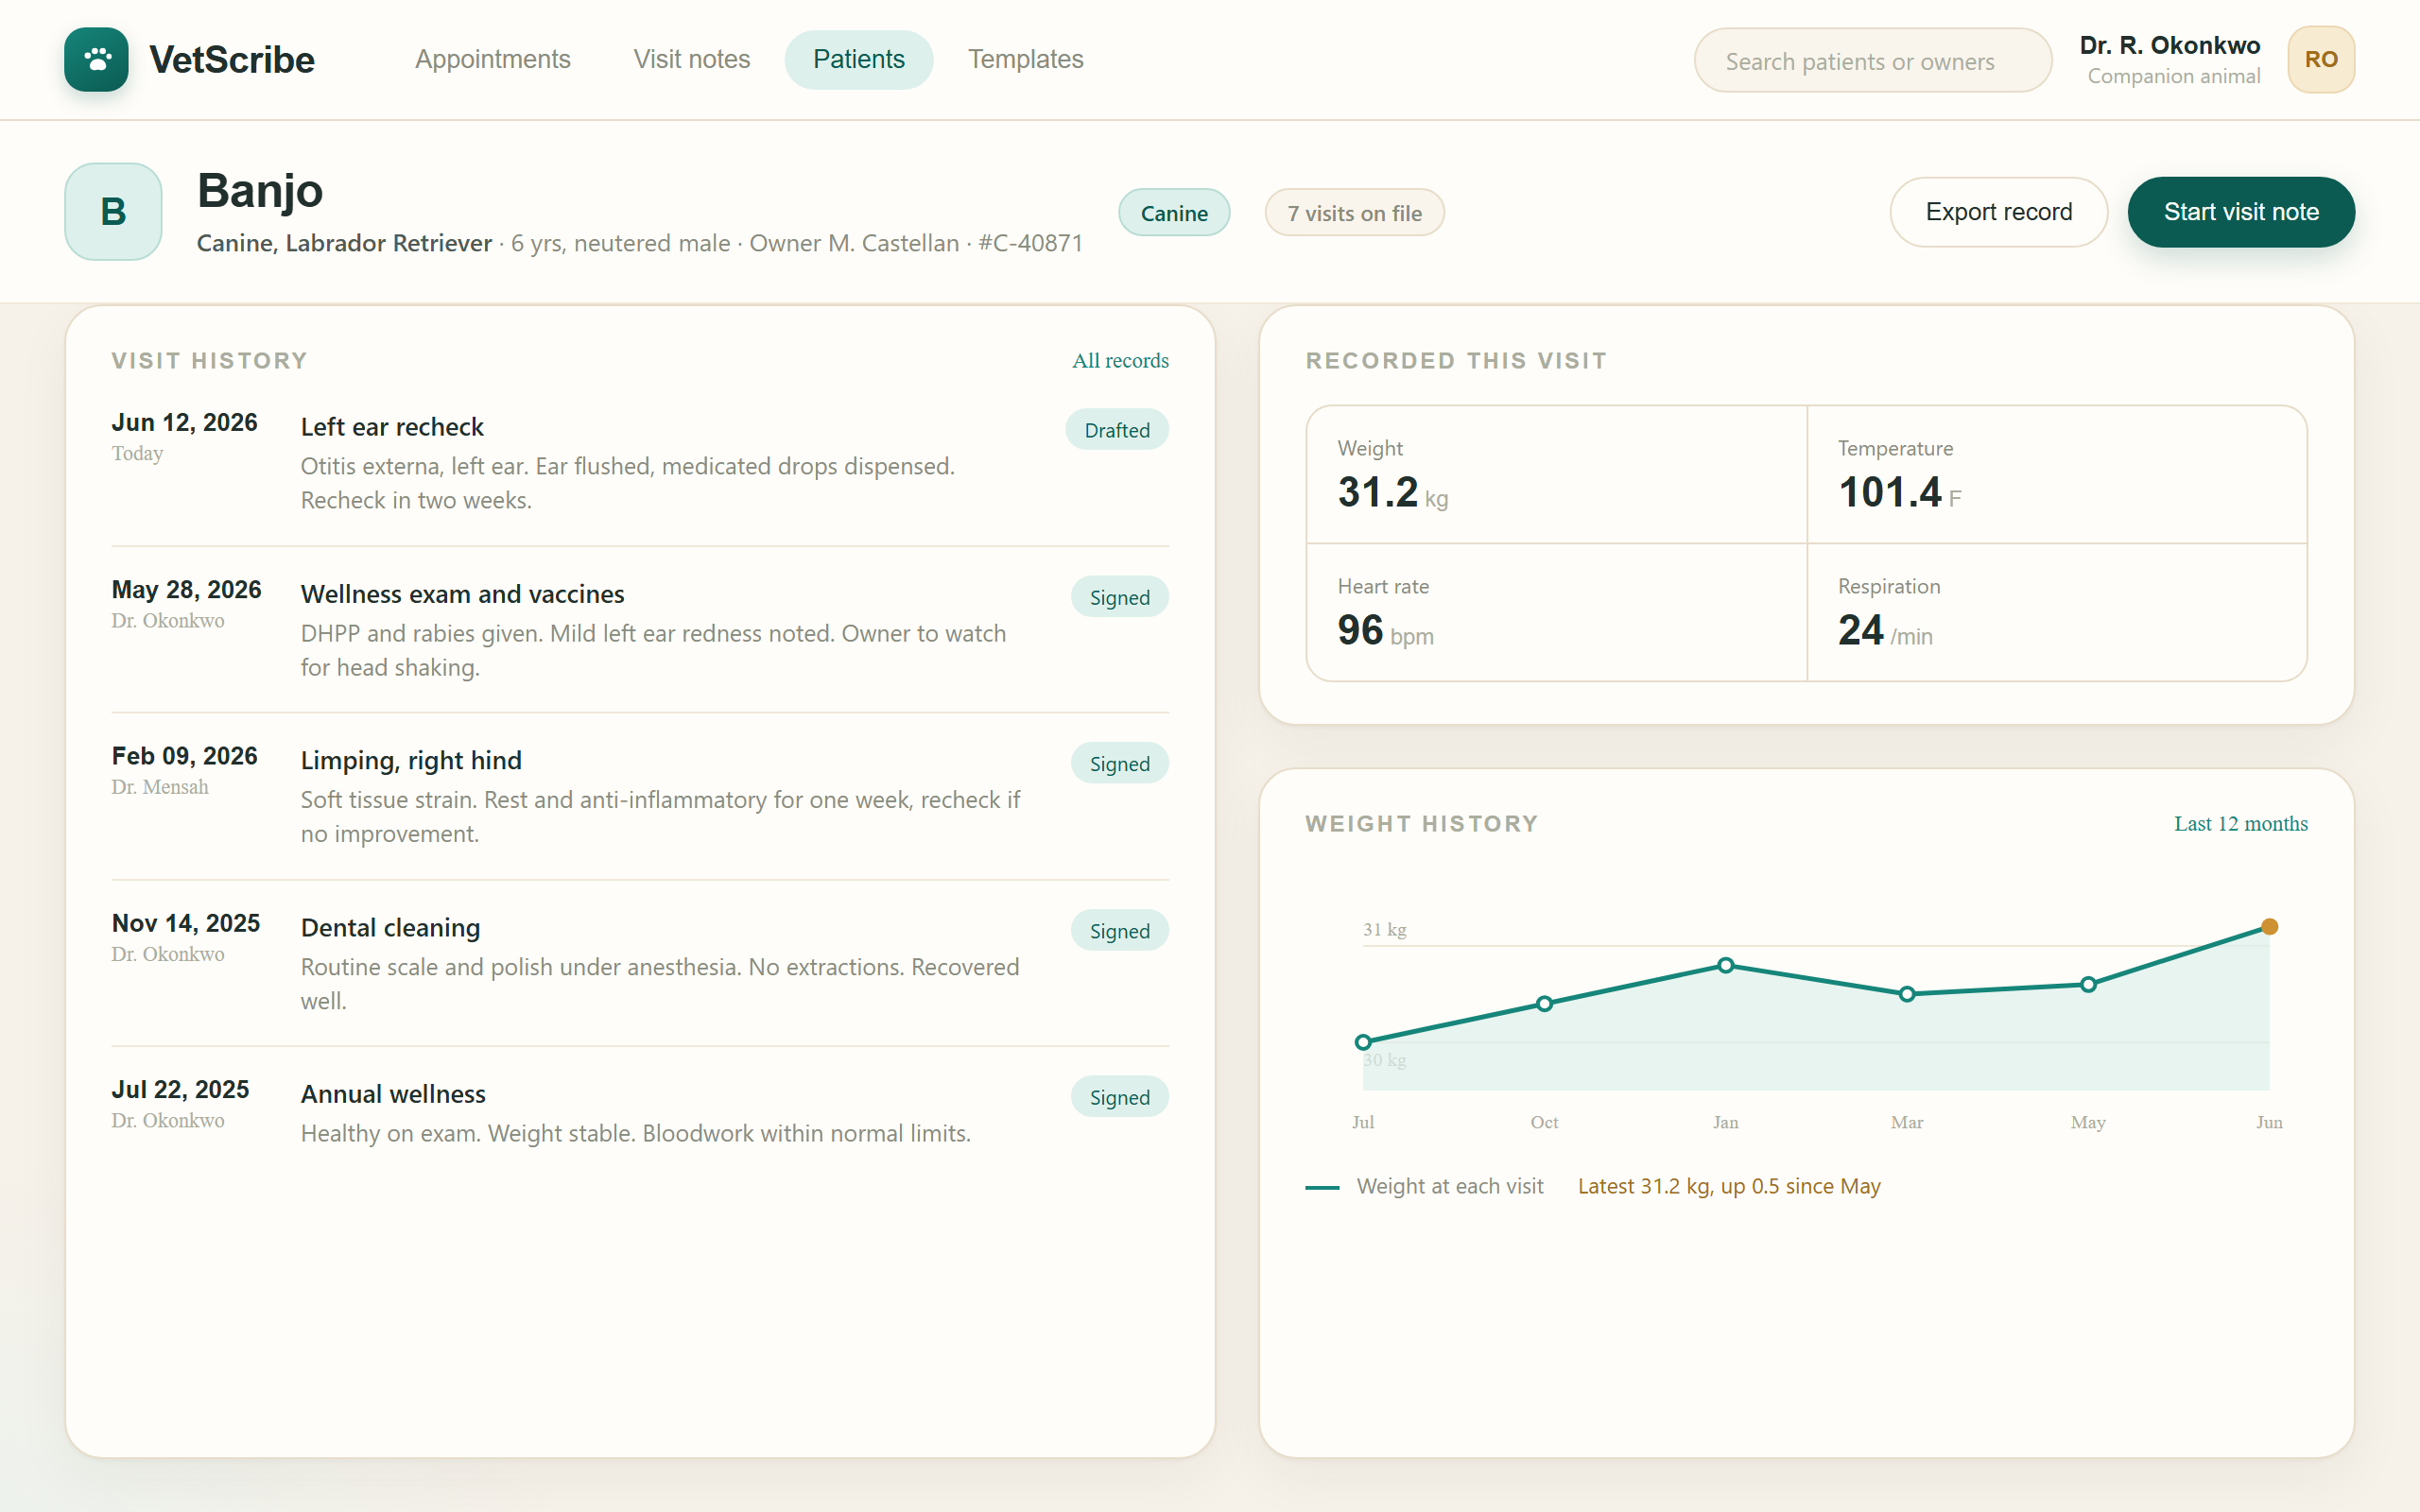The width and height of the screenshot is (2420, 1512).
Task: Start a new visit note
Action: tap(2240, 212)
